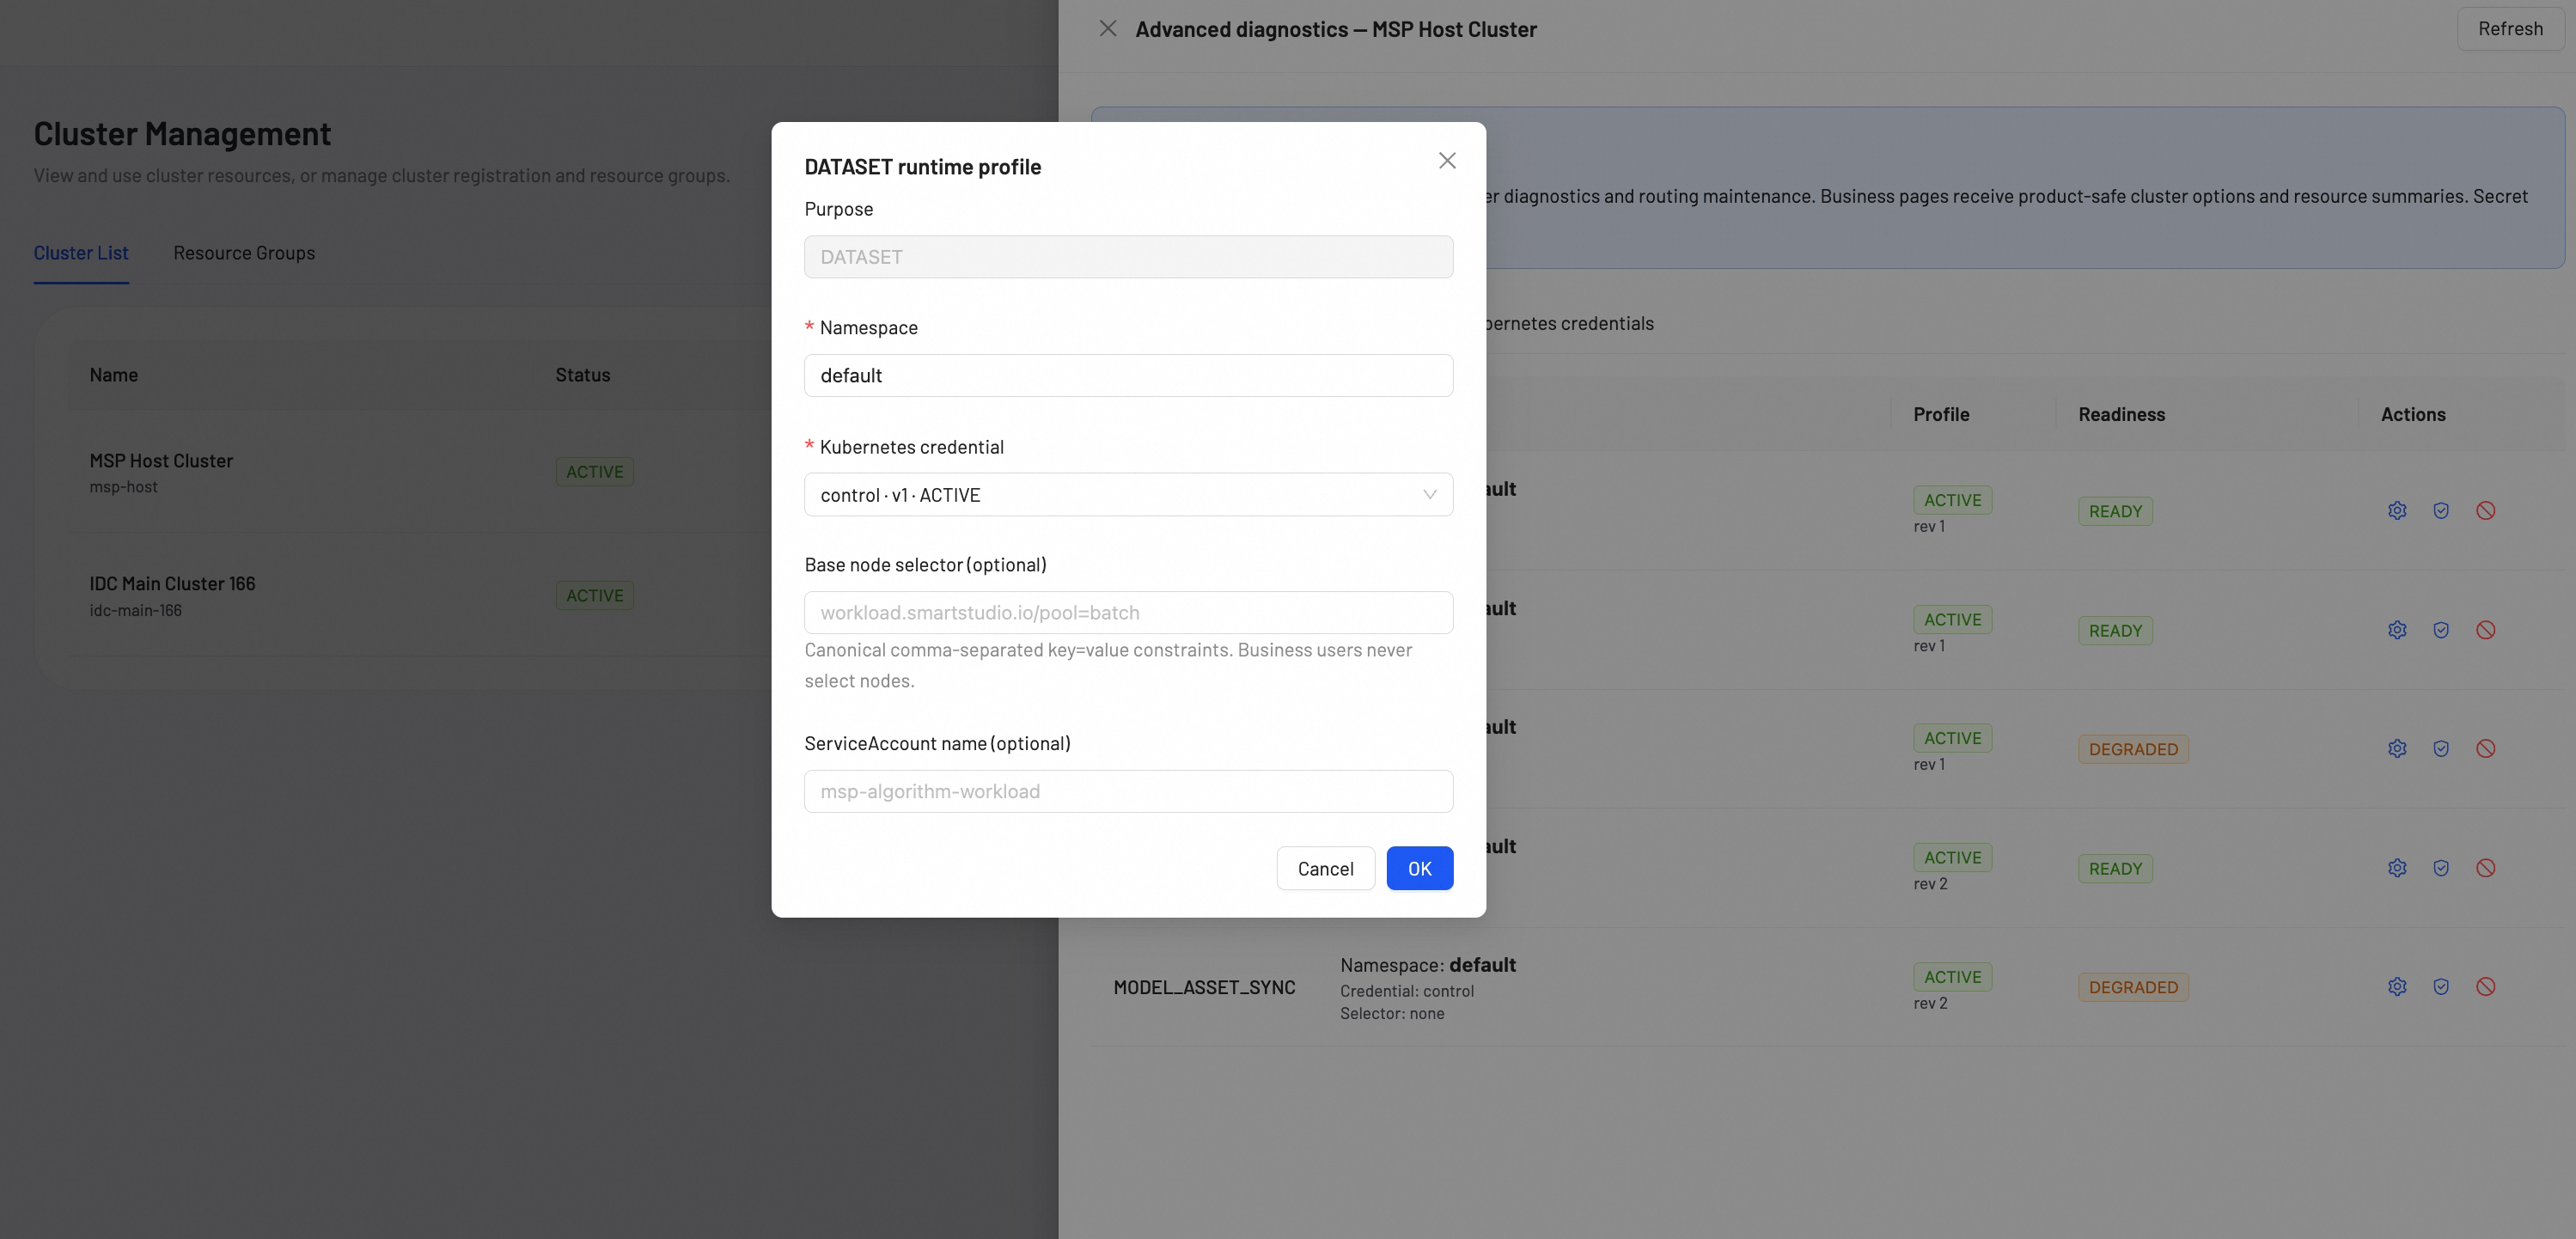Screen dimensions: 2576x1239
Task: Click the idc-main-166 cluster identifier
Action: click(x=135, y=611)
